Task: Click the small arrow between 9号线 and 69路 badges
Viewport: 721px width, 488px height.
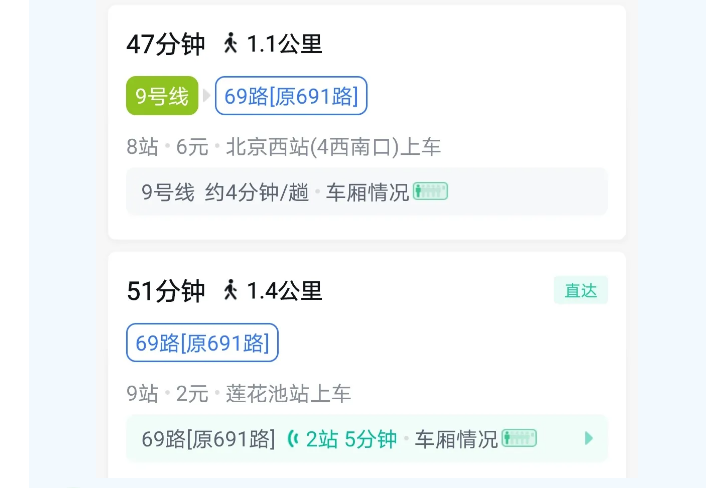Action: (207, 96)
